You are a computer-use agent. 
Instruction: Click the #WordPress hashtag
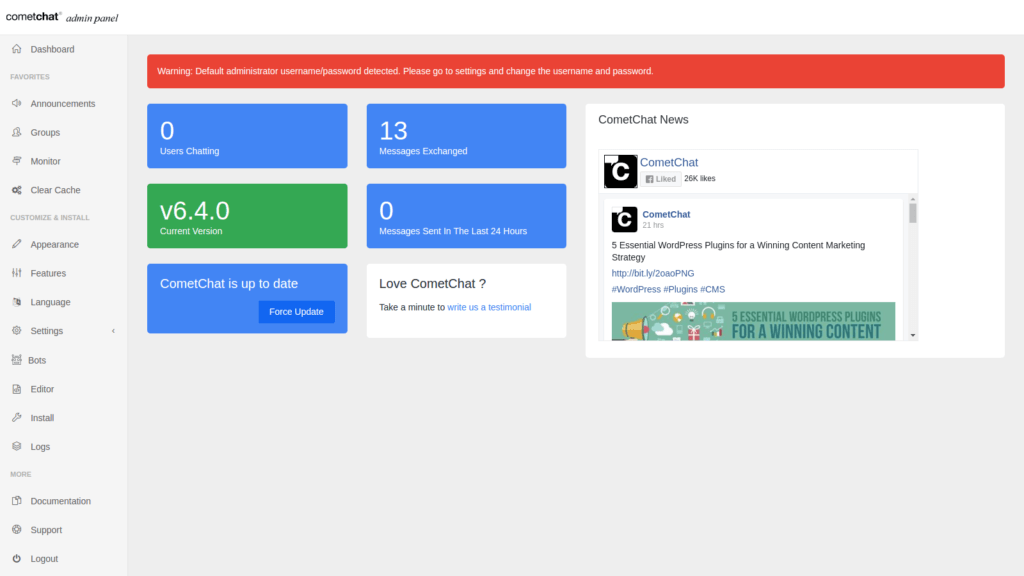click(x=636, y=289)
